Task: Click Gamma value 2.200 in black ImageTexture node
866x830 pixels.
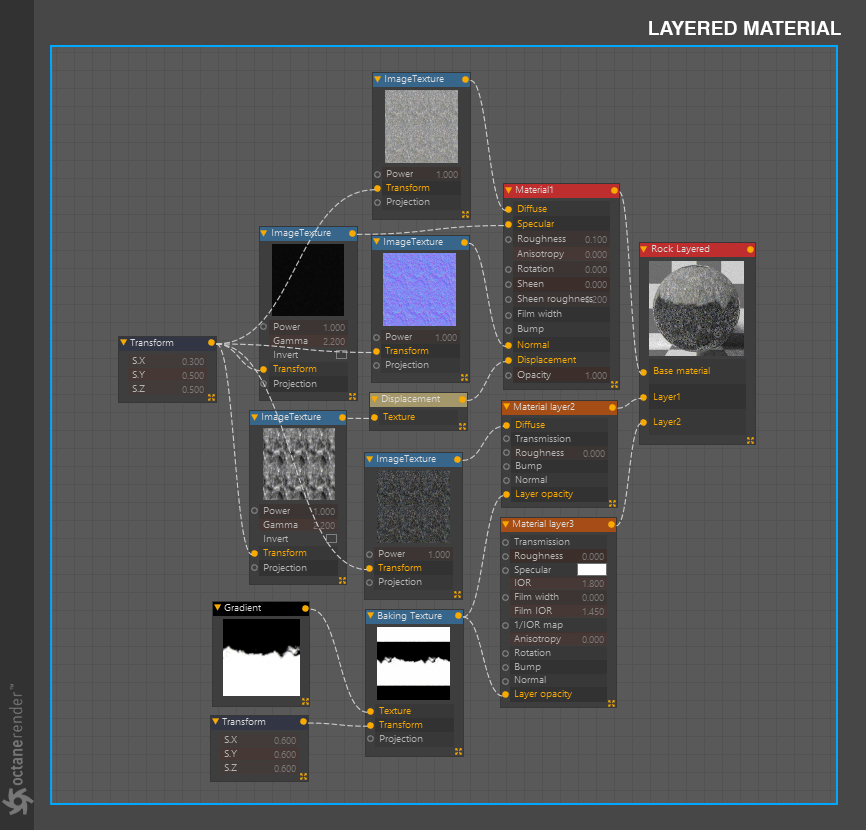Action: pos(334,342)
